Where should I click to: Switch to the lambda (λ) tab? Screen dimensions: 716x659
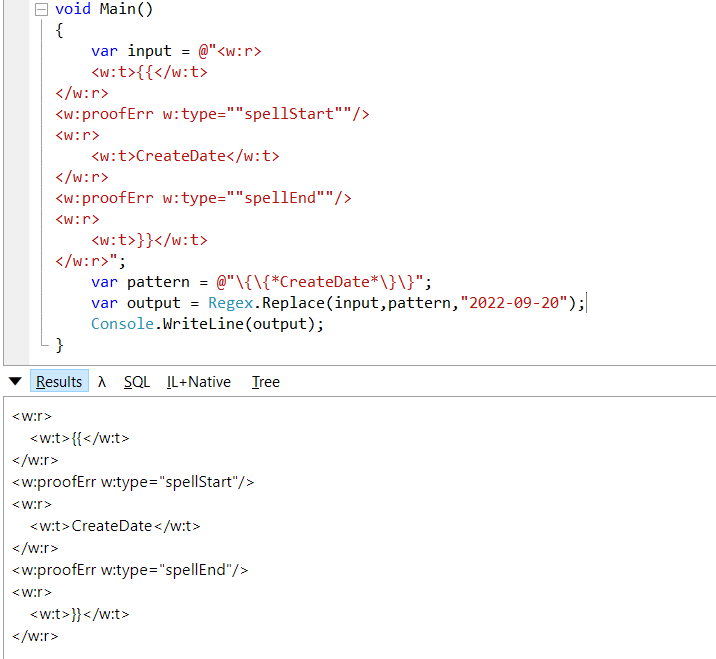[102, 381]
